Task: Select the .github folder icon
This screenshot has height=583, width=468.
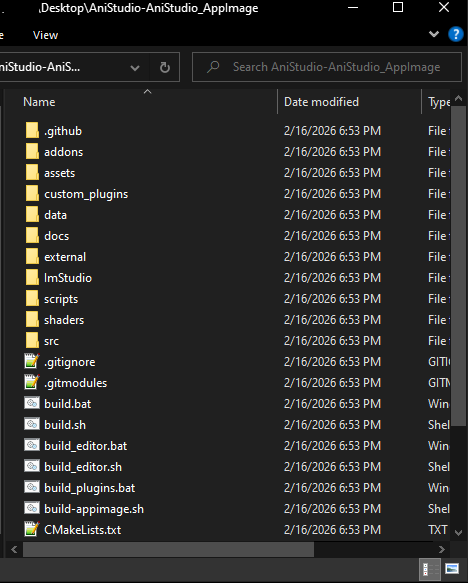Action: (32, 131)
